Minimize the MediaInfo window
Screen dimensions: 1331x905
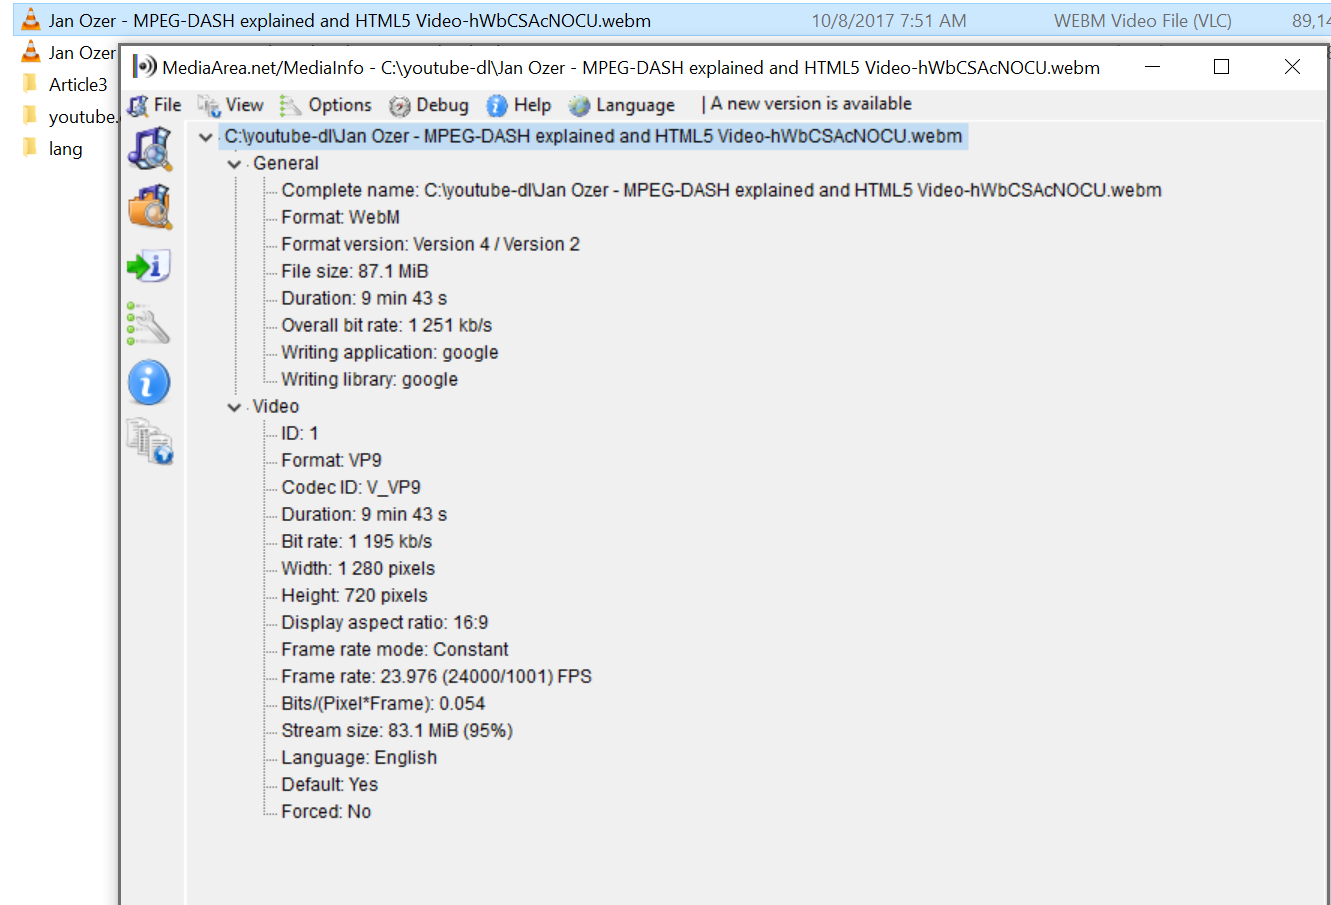click(1152, 67)
